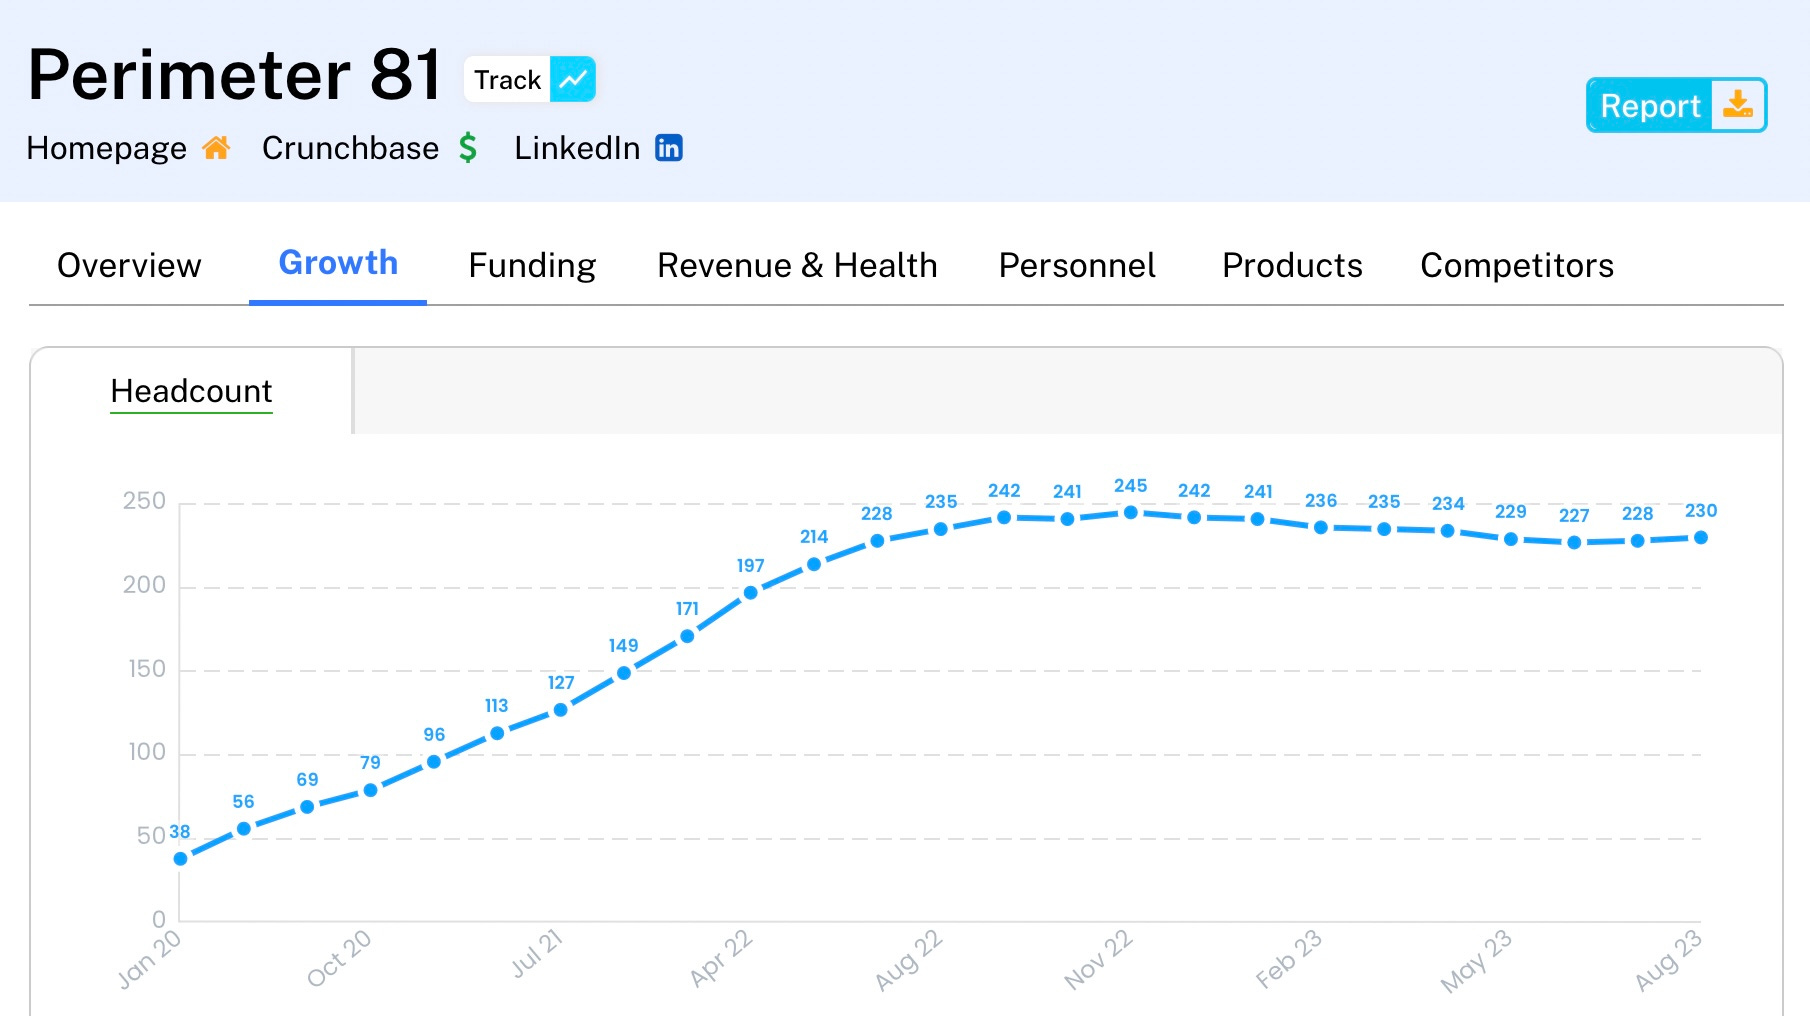Image resolution: width=1810 pixels, height=1016 pixels.
Task: Click the Track chart trend icon
Action: point(573,79)
